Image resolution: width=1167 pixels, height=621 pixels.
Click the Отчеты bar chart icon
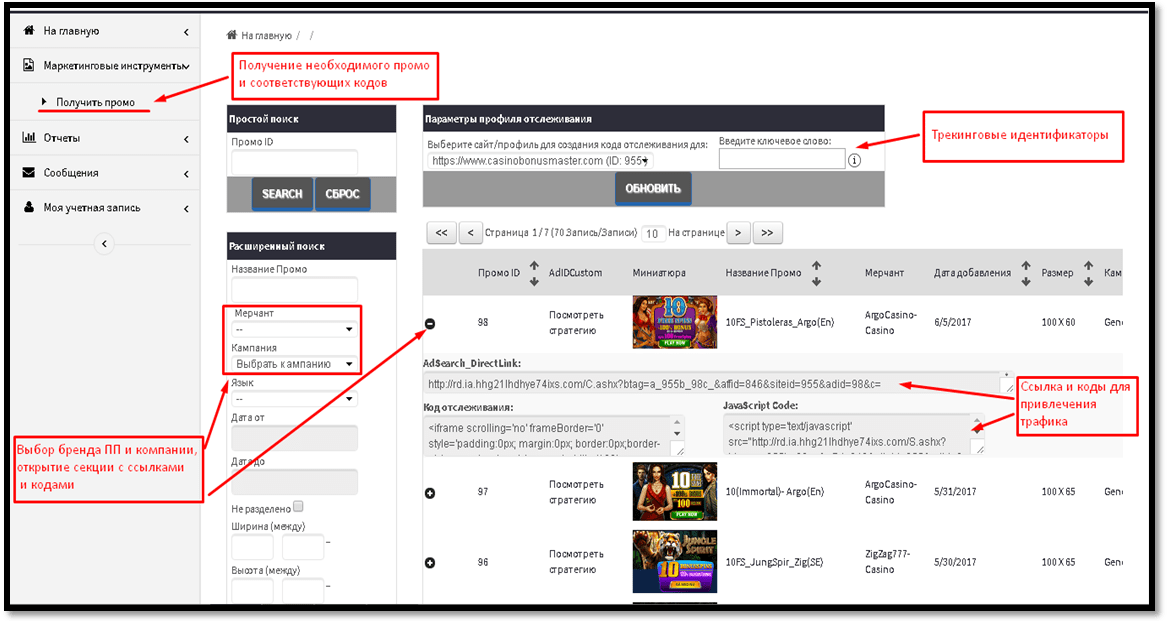[x=29, y=137]
